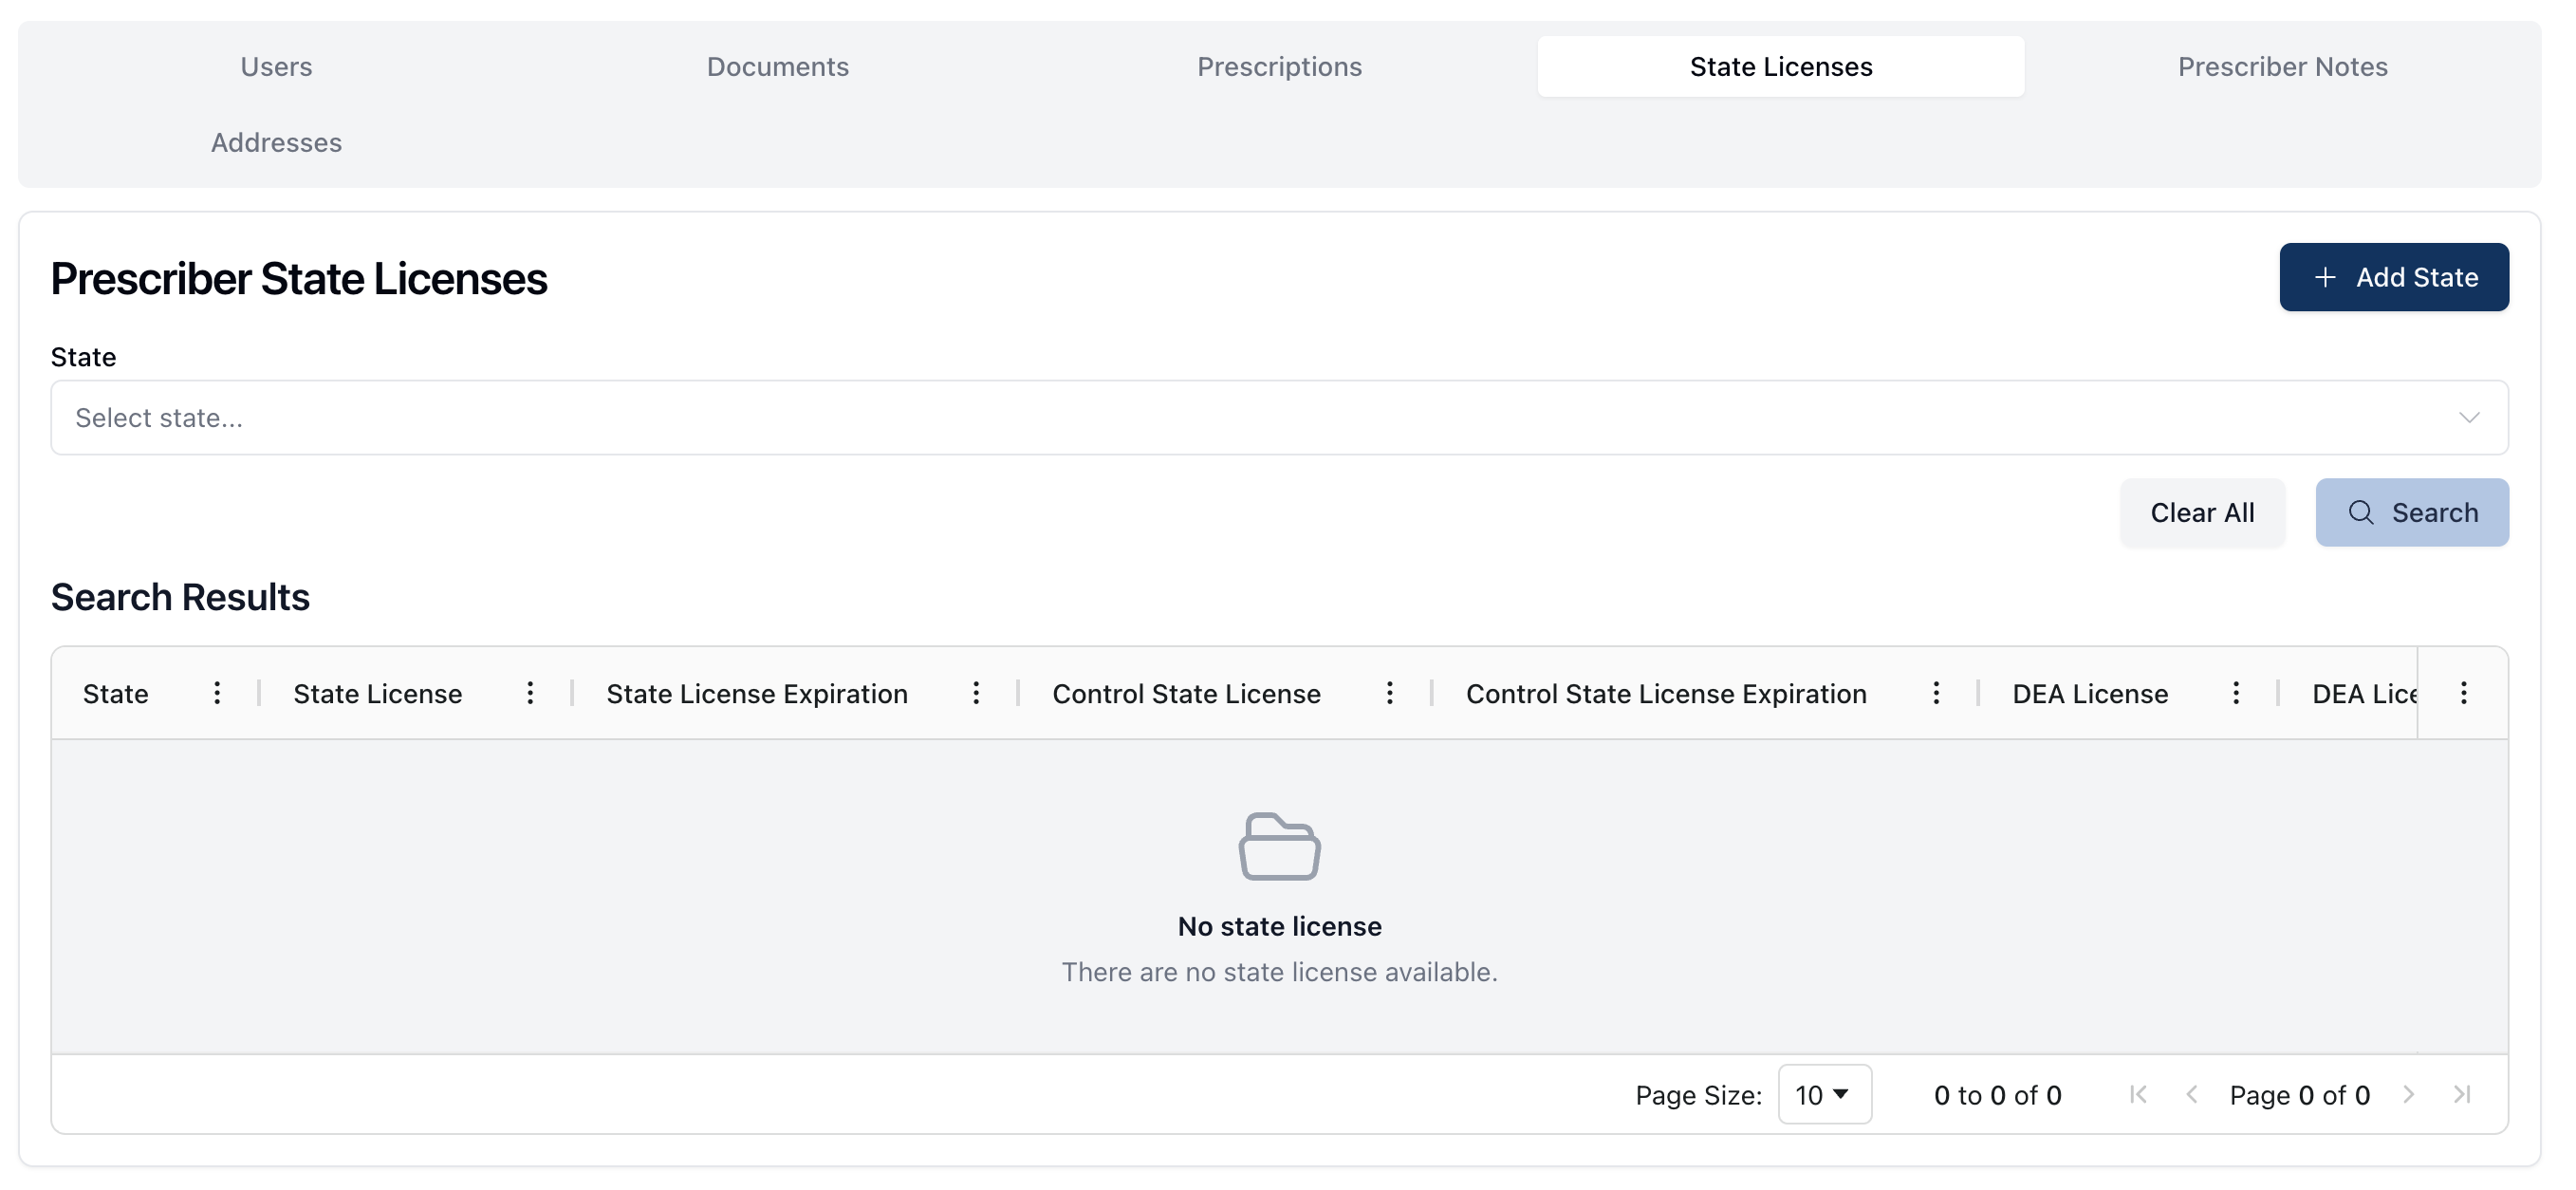Open the Page Size 10 dropdown
Screen dimensions: 2576x1190
1824,1095
